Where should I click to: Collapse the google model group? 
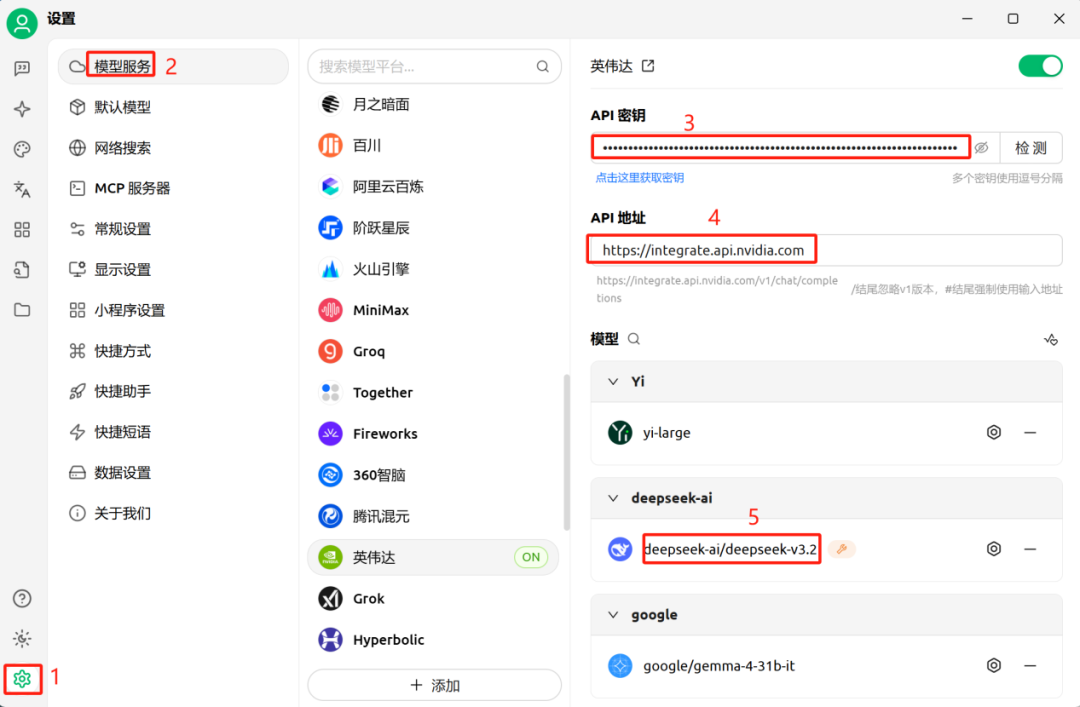[x=613, y=615]
